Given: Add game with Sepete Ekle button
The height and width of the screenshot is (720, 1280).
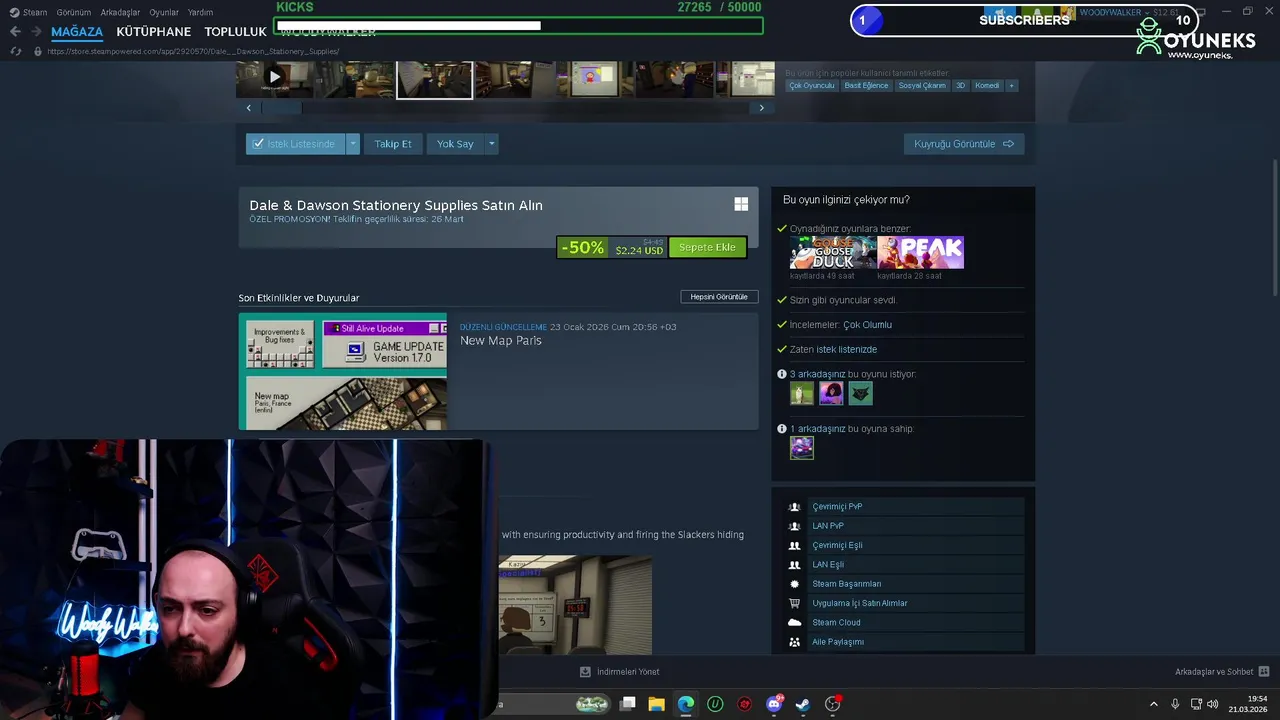Looking at the screenshot, I should [x=707, y=247].
